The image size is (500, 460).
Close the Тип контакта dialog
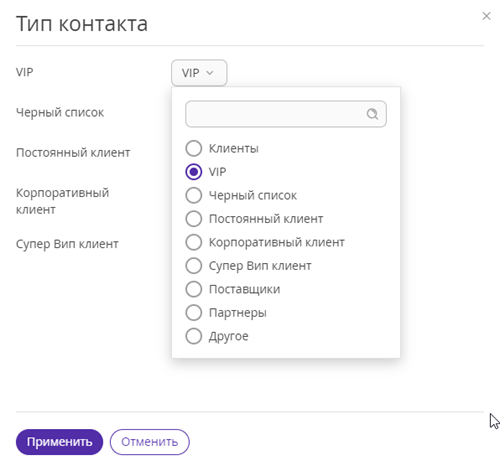click(x=486, y=16)
